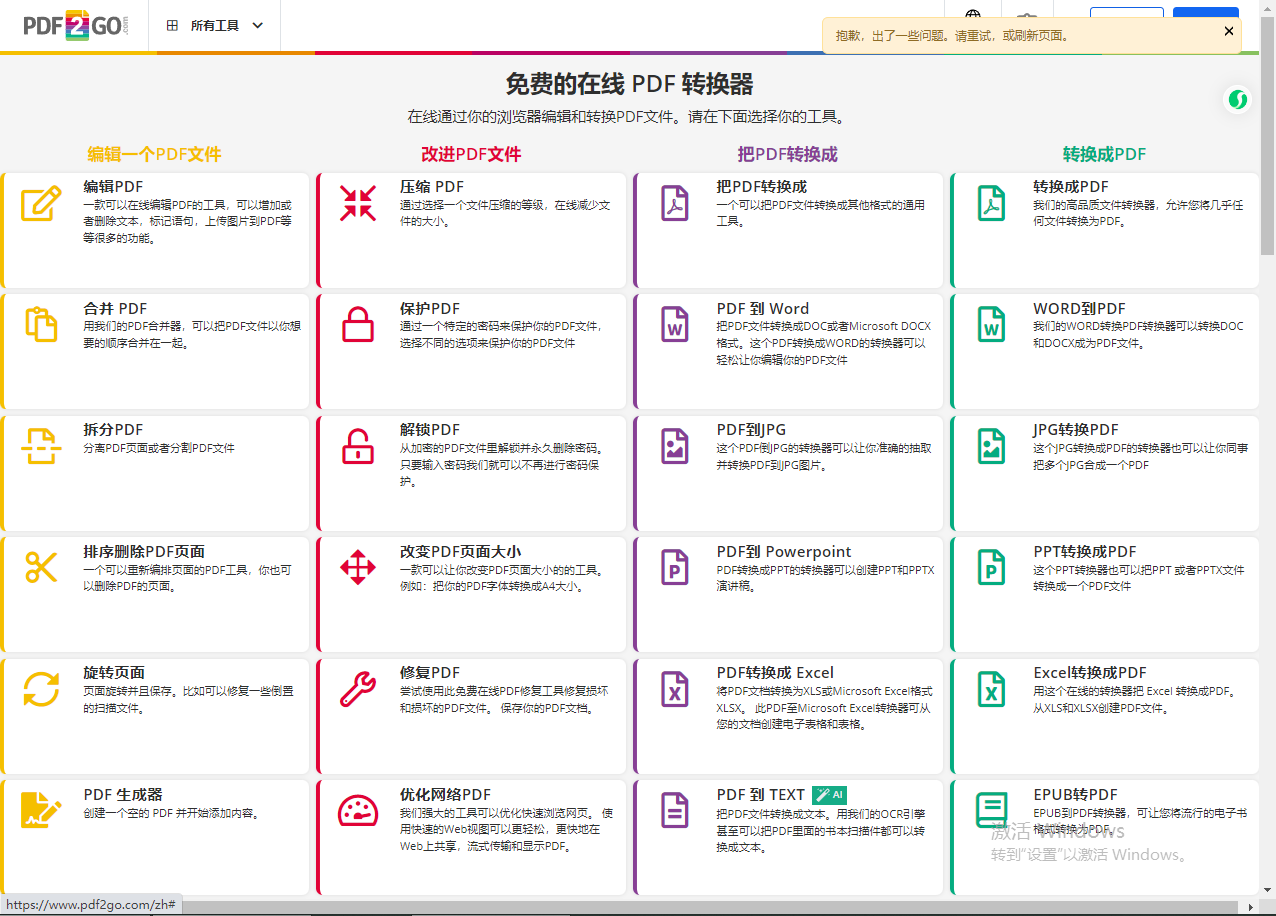1276x916 pixels.
Task: Click the green WORD到PDF icon
Action: (x=991, y=324)
